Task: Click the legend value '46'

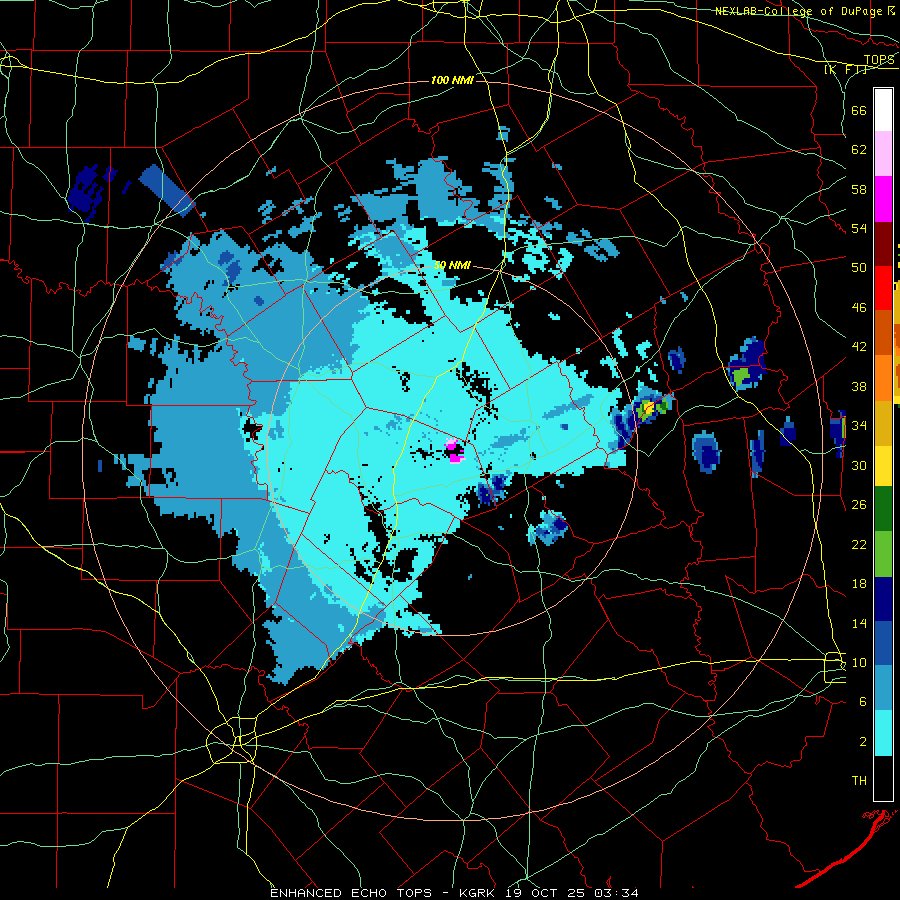Action: 859,307
